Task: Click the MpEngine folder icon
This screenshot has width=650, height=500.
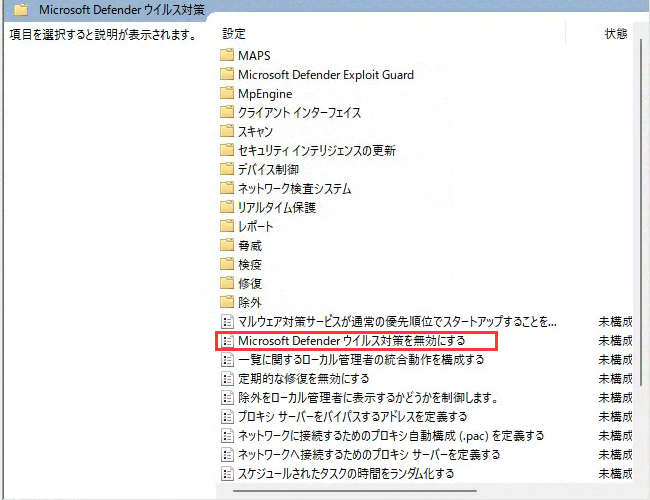Action: 227,93
